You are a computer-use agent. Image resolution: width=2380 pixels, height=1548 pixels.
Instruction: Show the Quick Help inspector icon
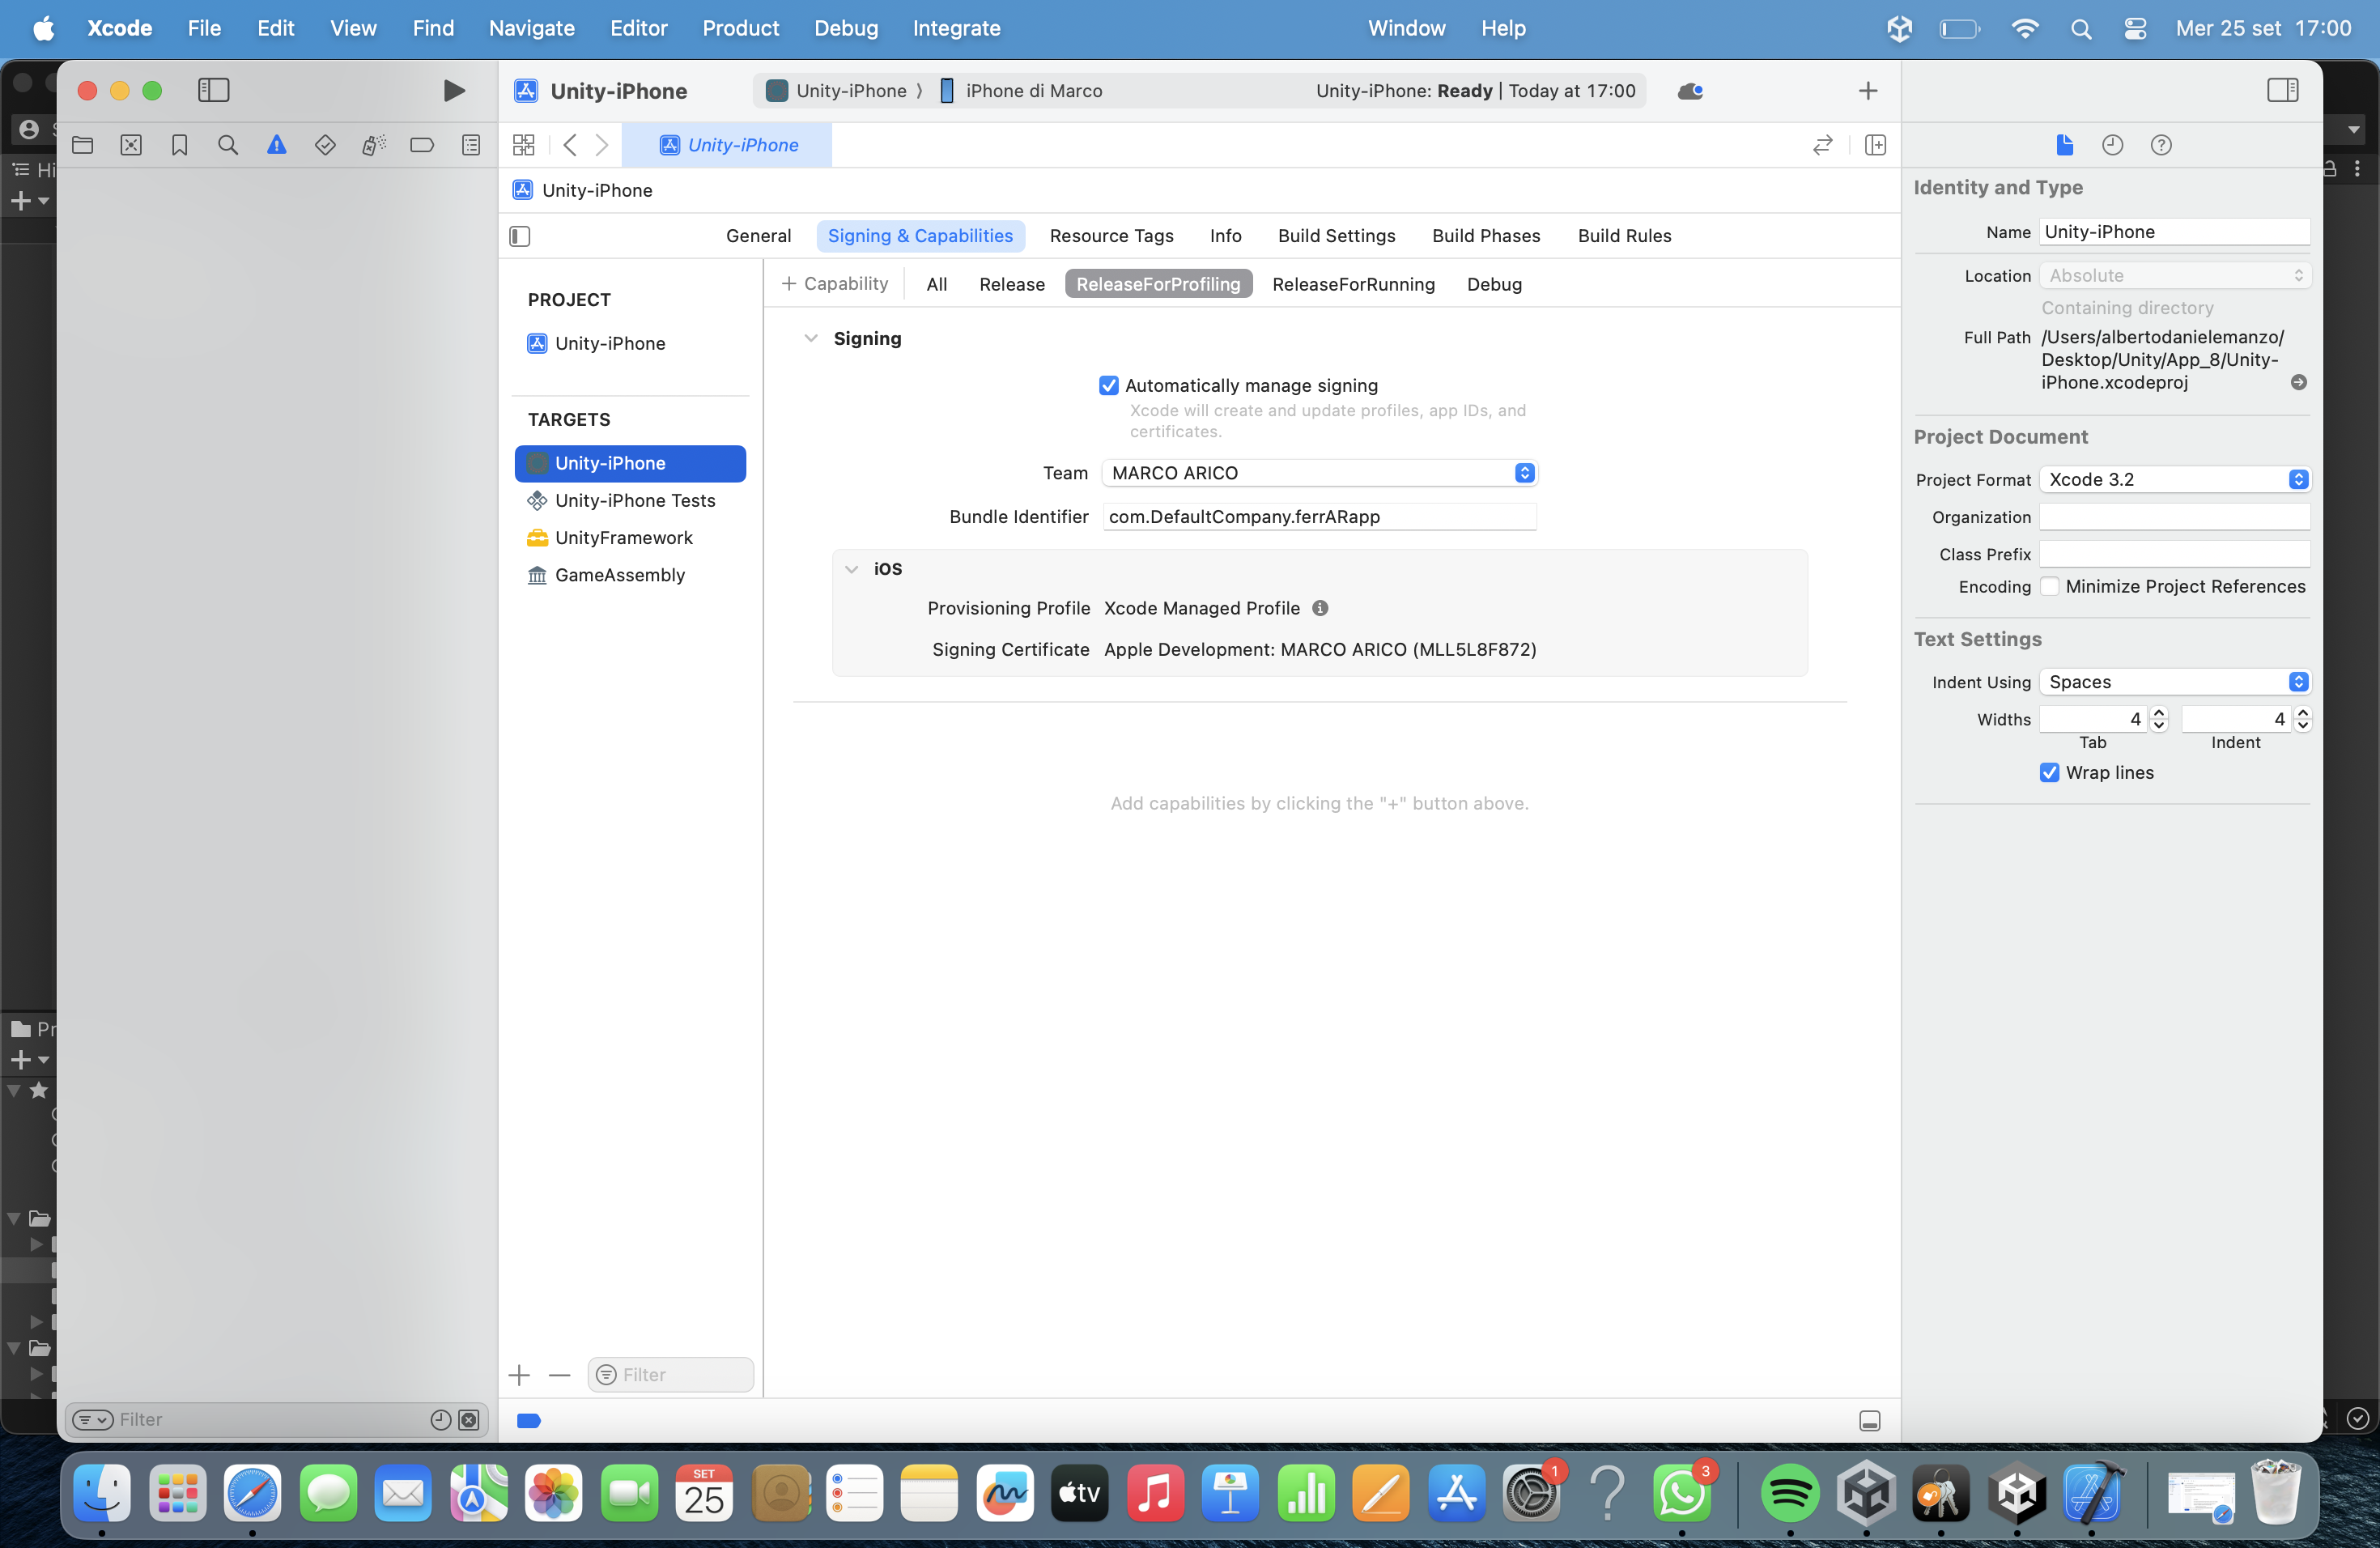[x=2161, y=146]
